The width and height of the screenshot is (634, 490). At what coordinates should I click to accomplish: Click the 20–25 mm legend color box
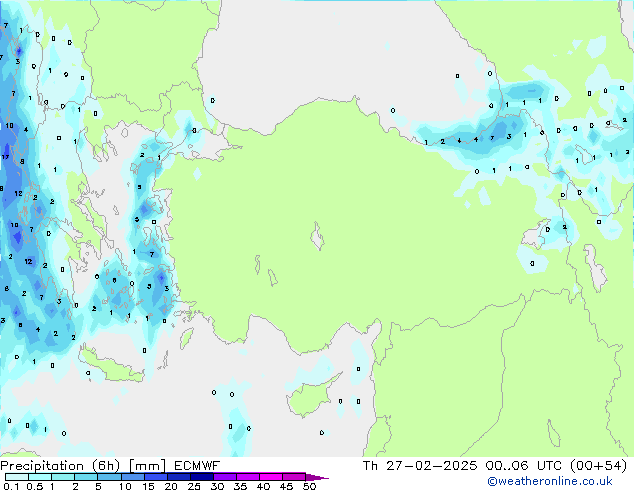click(179, 477)
